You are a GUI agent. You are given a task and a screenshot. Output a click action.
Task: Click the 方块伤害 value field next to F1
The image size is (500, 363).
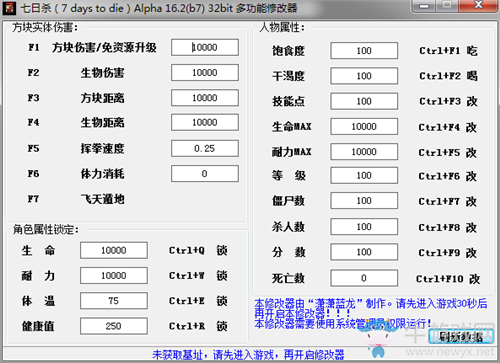pyautogui.click(x=205, y=47)
